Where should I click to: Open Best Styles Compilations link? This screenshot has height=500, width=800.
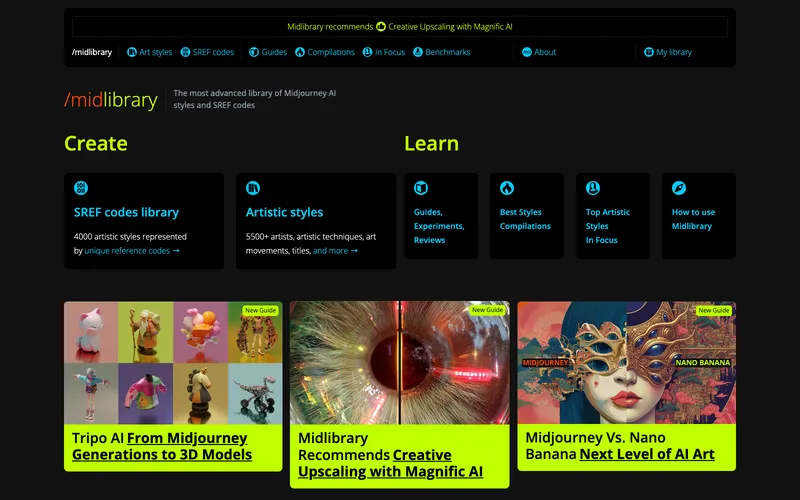pos(525,219)
